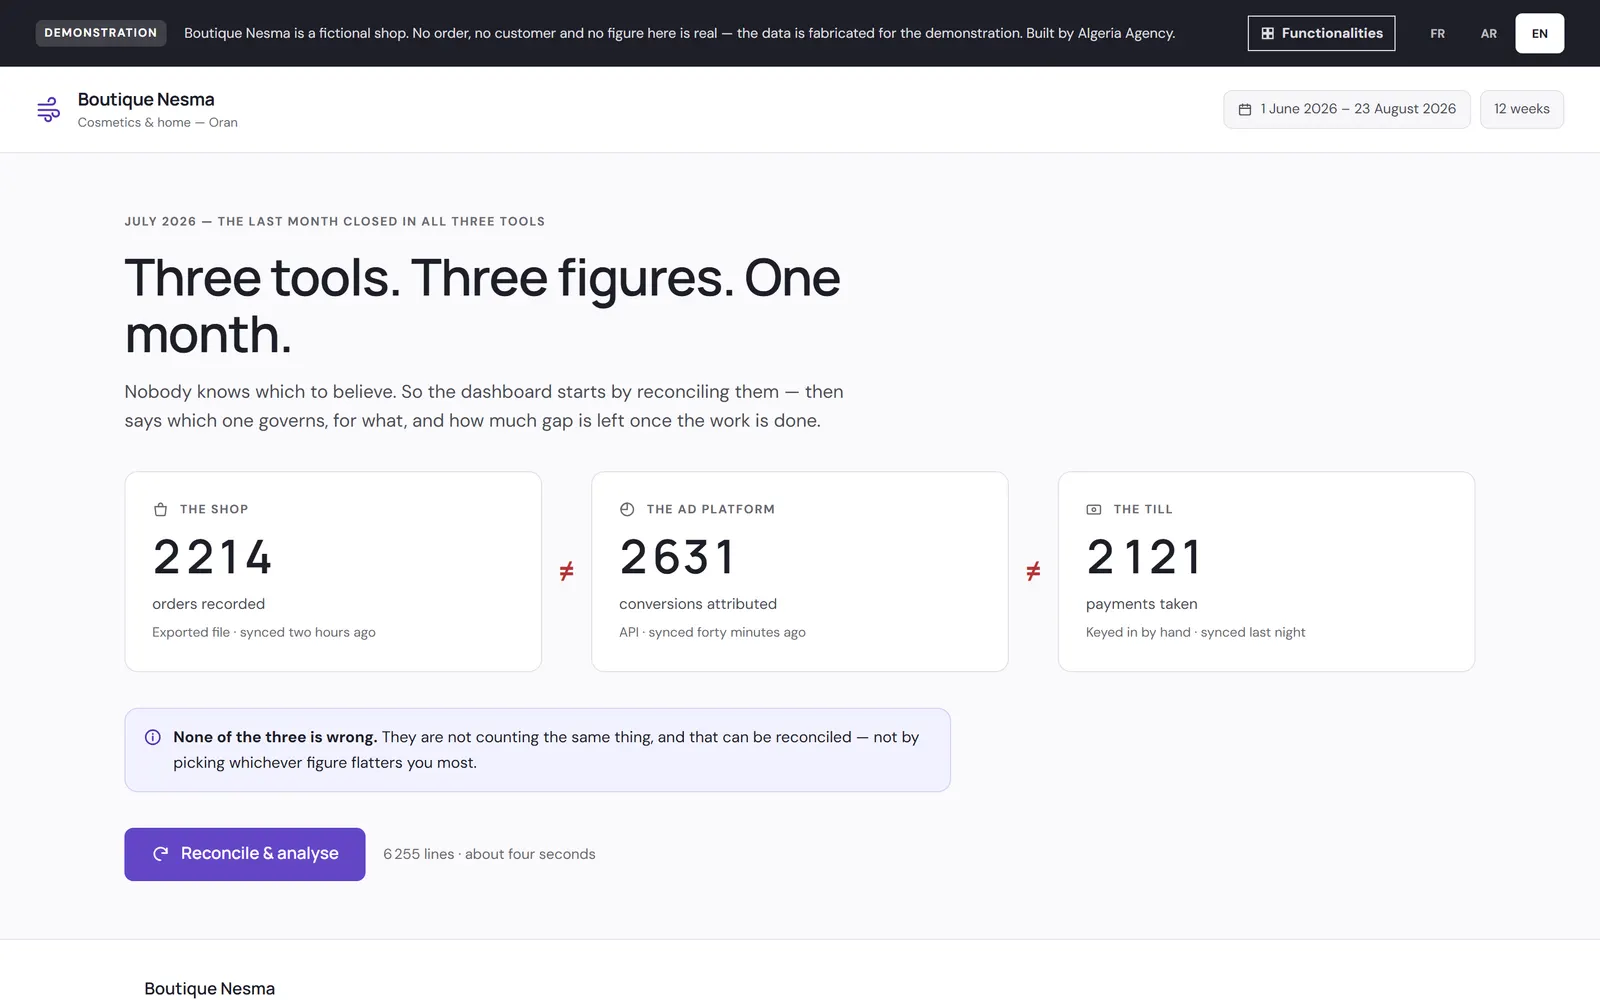Screen dimensions: 1600x1000
Task: Switch the language to AR
Action: point(1489,33)
